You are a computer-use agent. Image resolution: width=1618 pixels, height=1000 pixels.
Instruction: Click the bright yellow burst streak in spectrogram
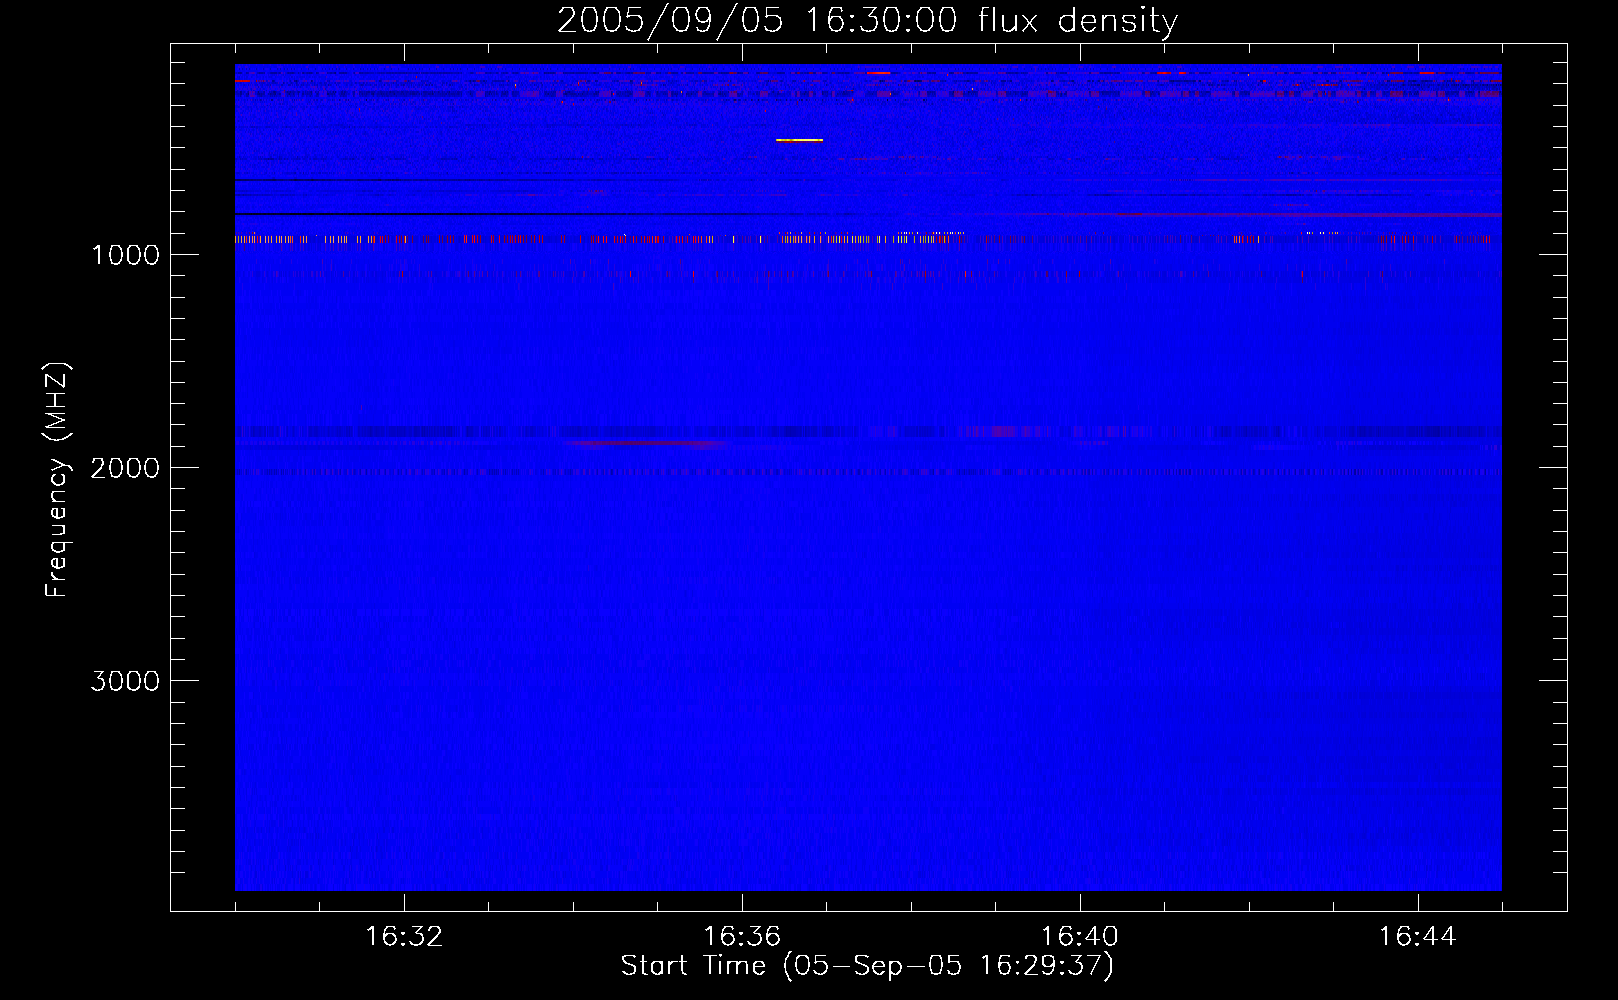[799, 140]
